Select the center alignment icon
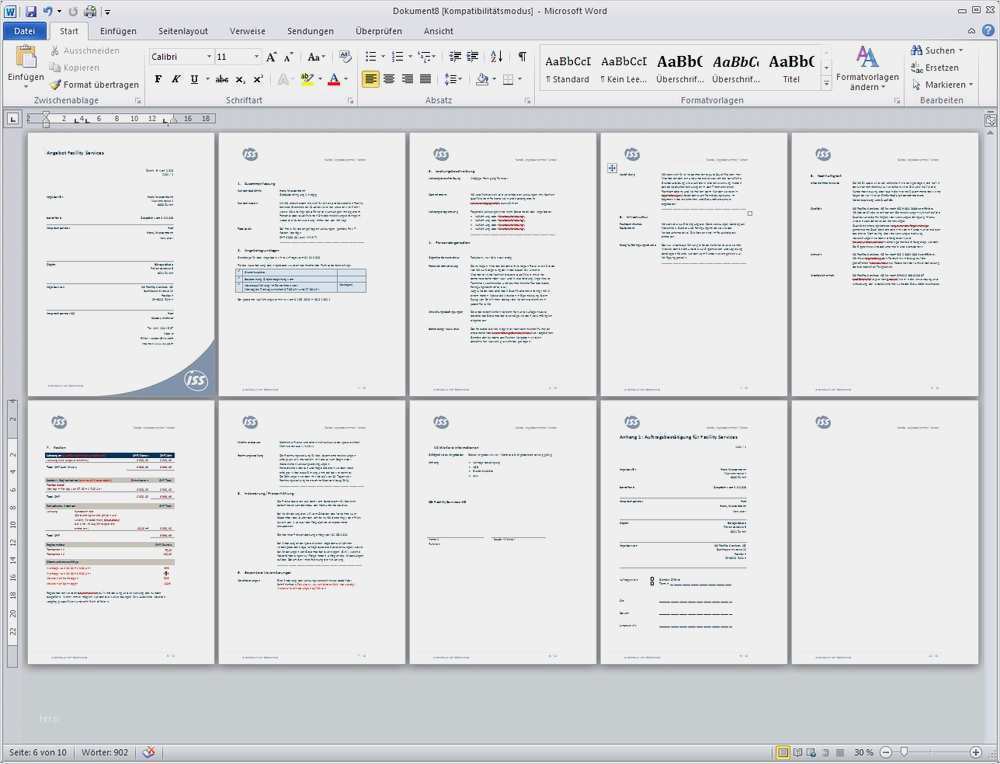Image resolution: width=1000 pixels, height=764 pixels. tap(388, 79)
